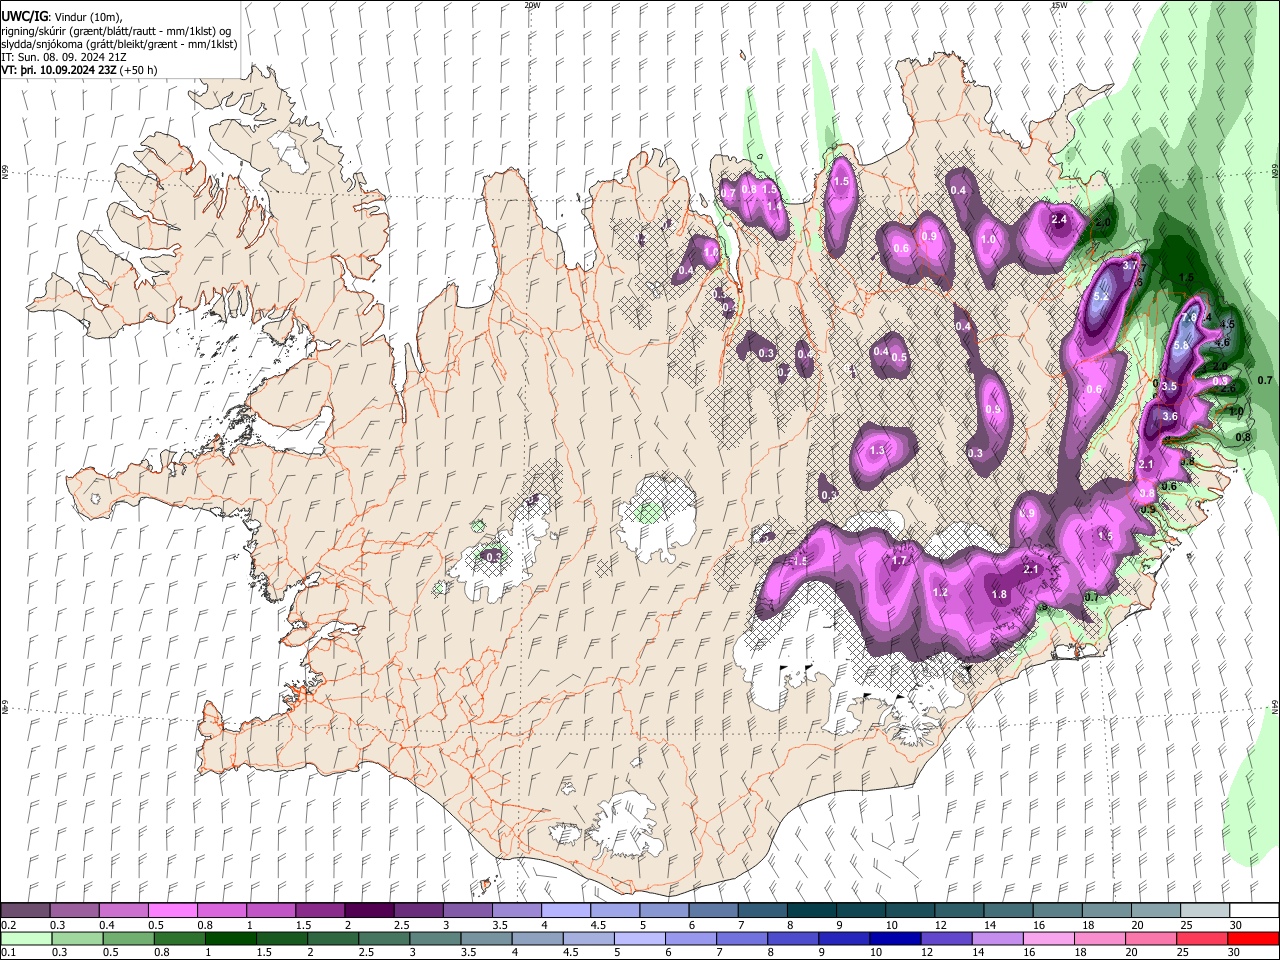Pick the violet 12 rain swatch
1280x960 pixels.
click(945, 938)
